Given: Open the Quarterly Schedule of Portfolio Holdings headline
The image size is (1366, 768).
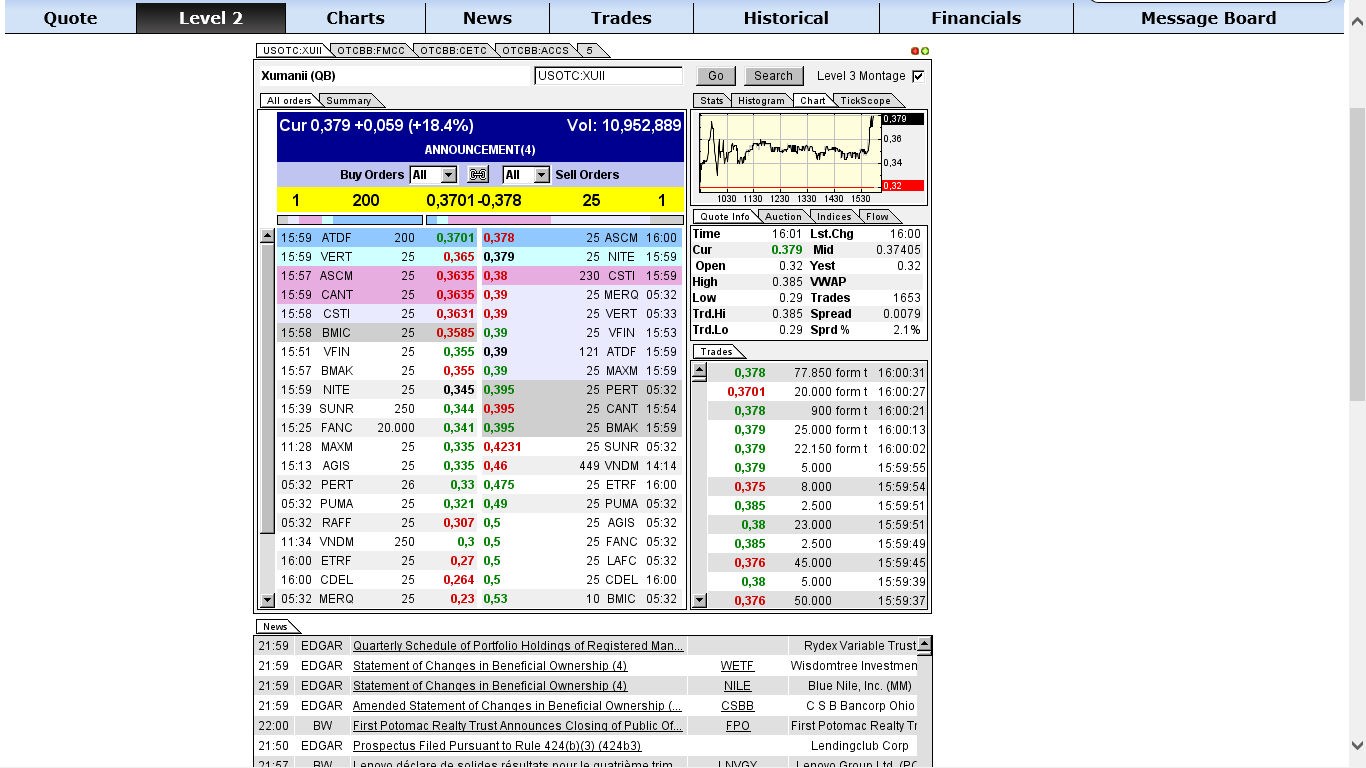Looking at the screenshot, I should [x=518, y=646].
